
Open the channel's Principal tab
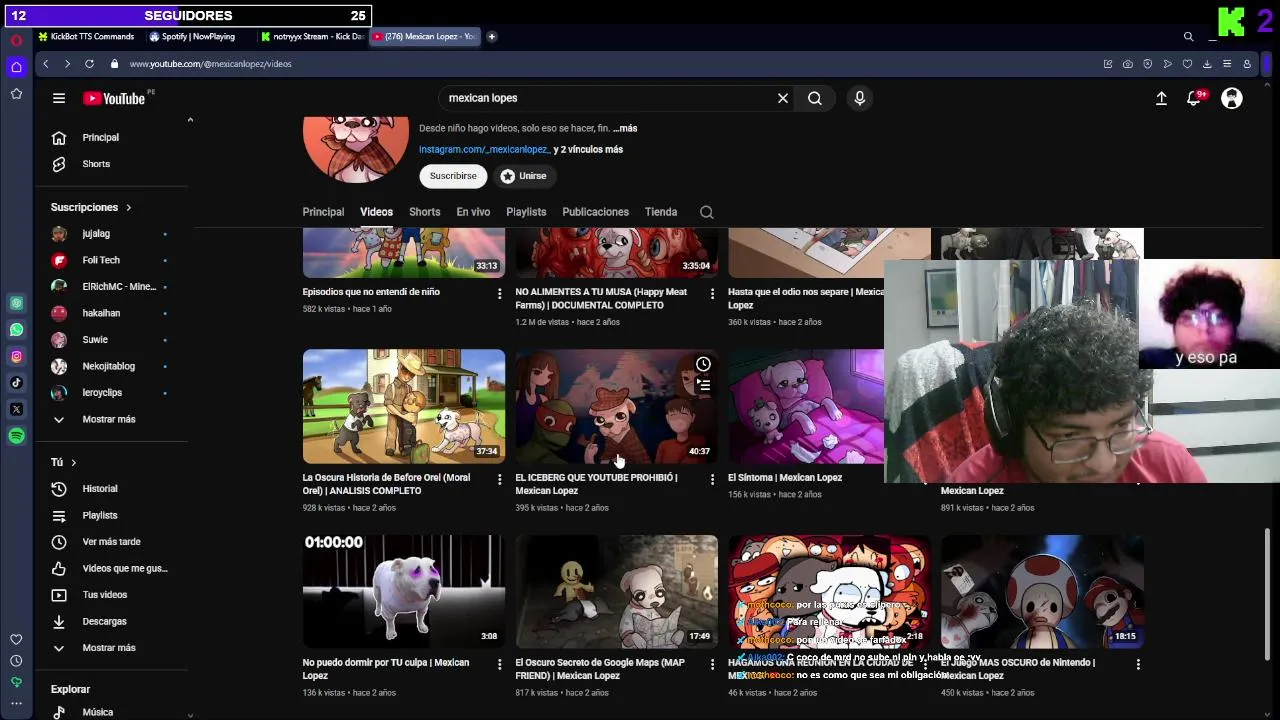[x=323, y=212]
